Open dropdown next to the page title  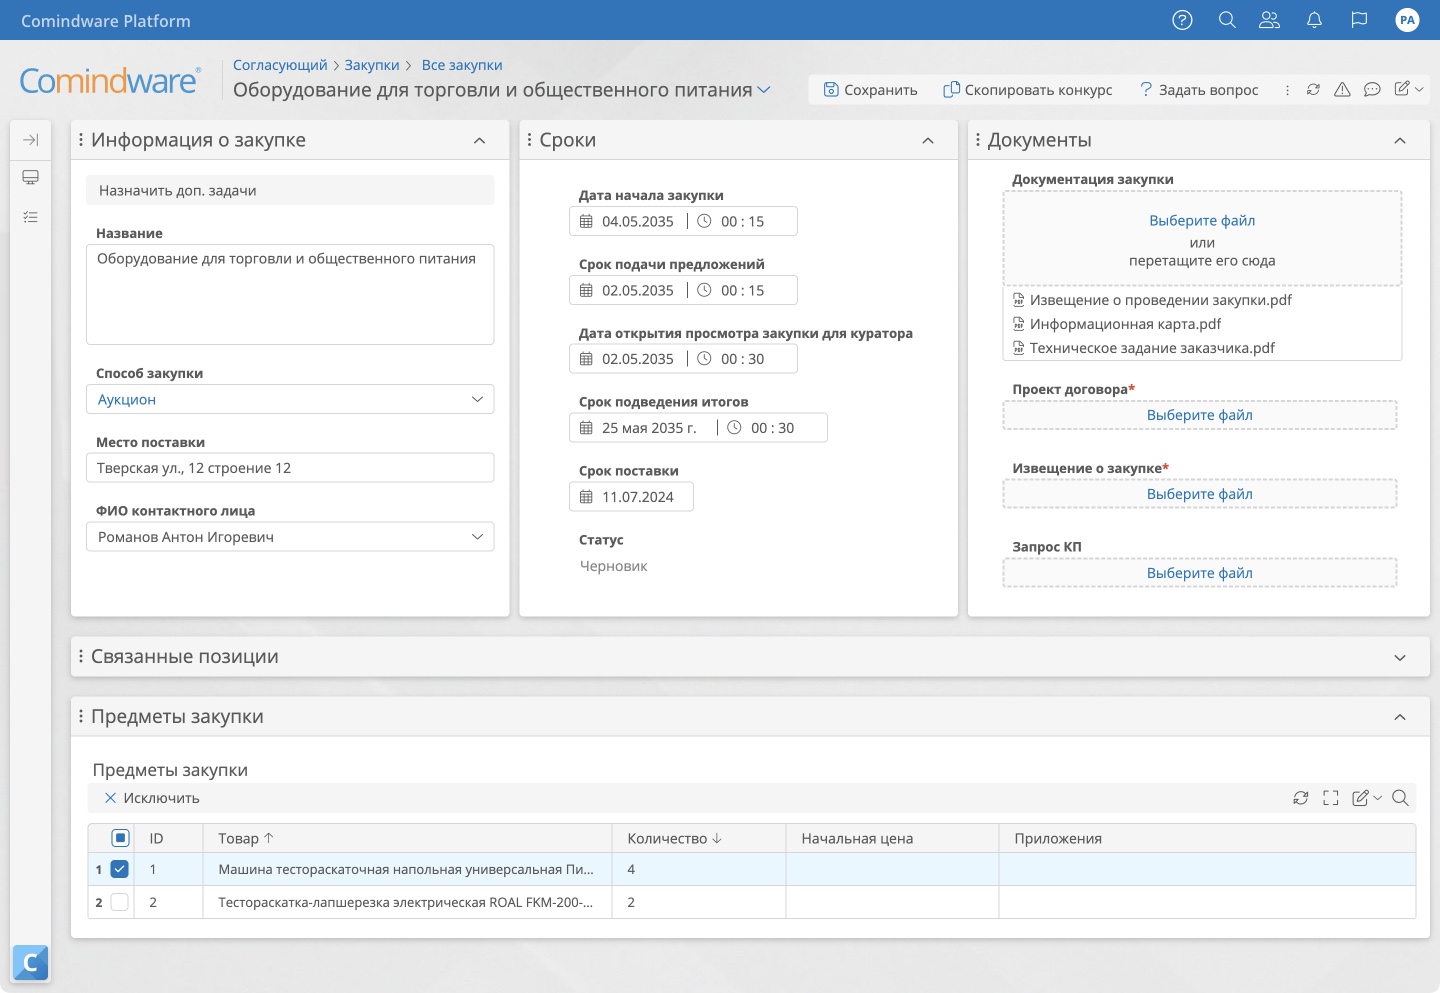(x=764, y=90)
